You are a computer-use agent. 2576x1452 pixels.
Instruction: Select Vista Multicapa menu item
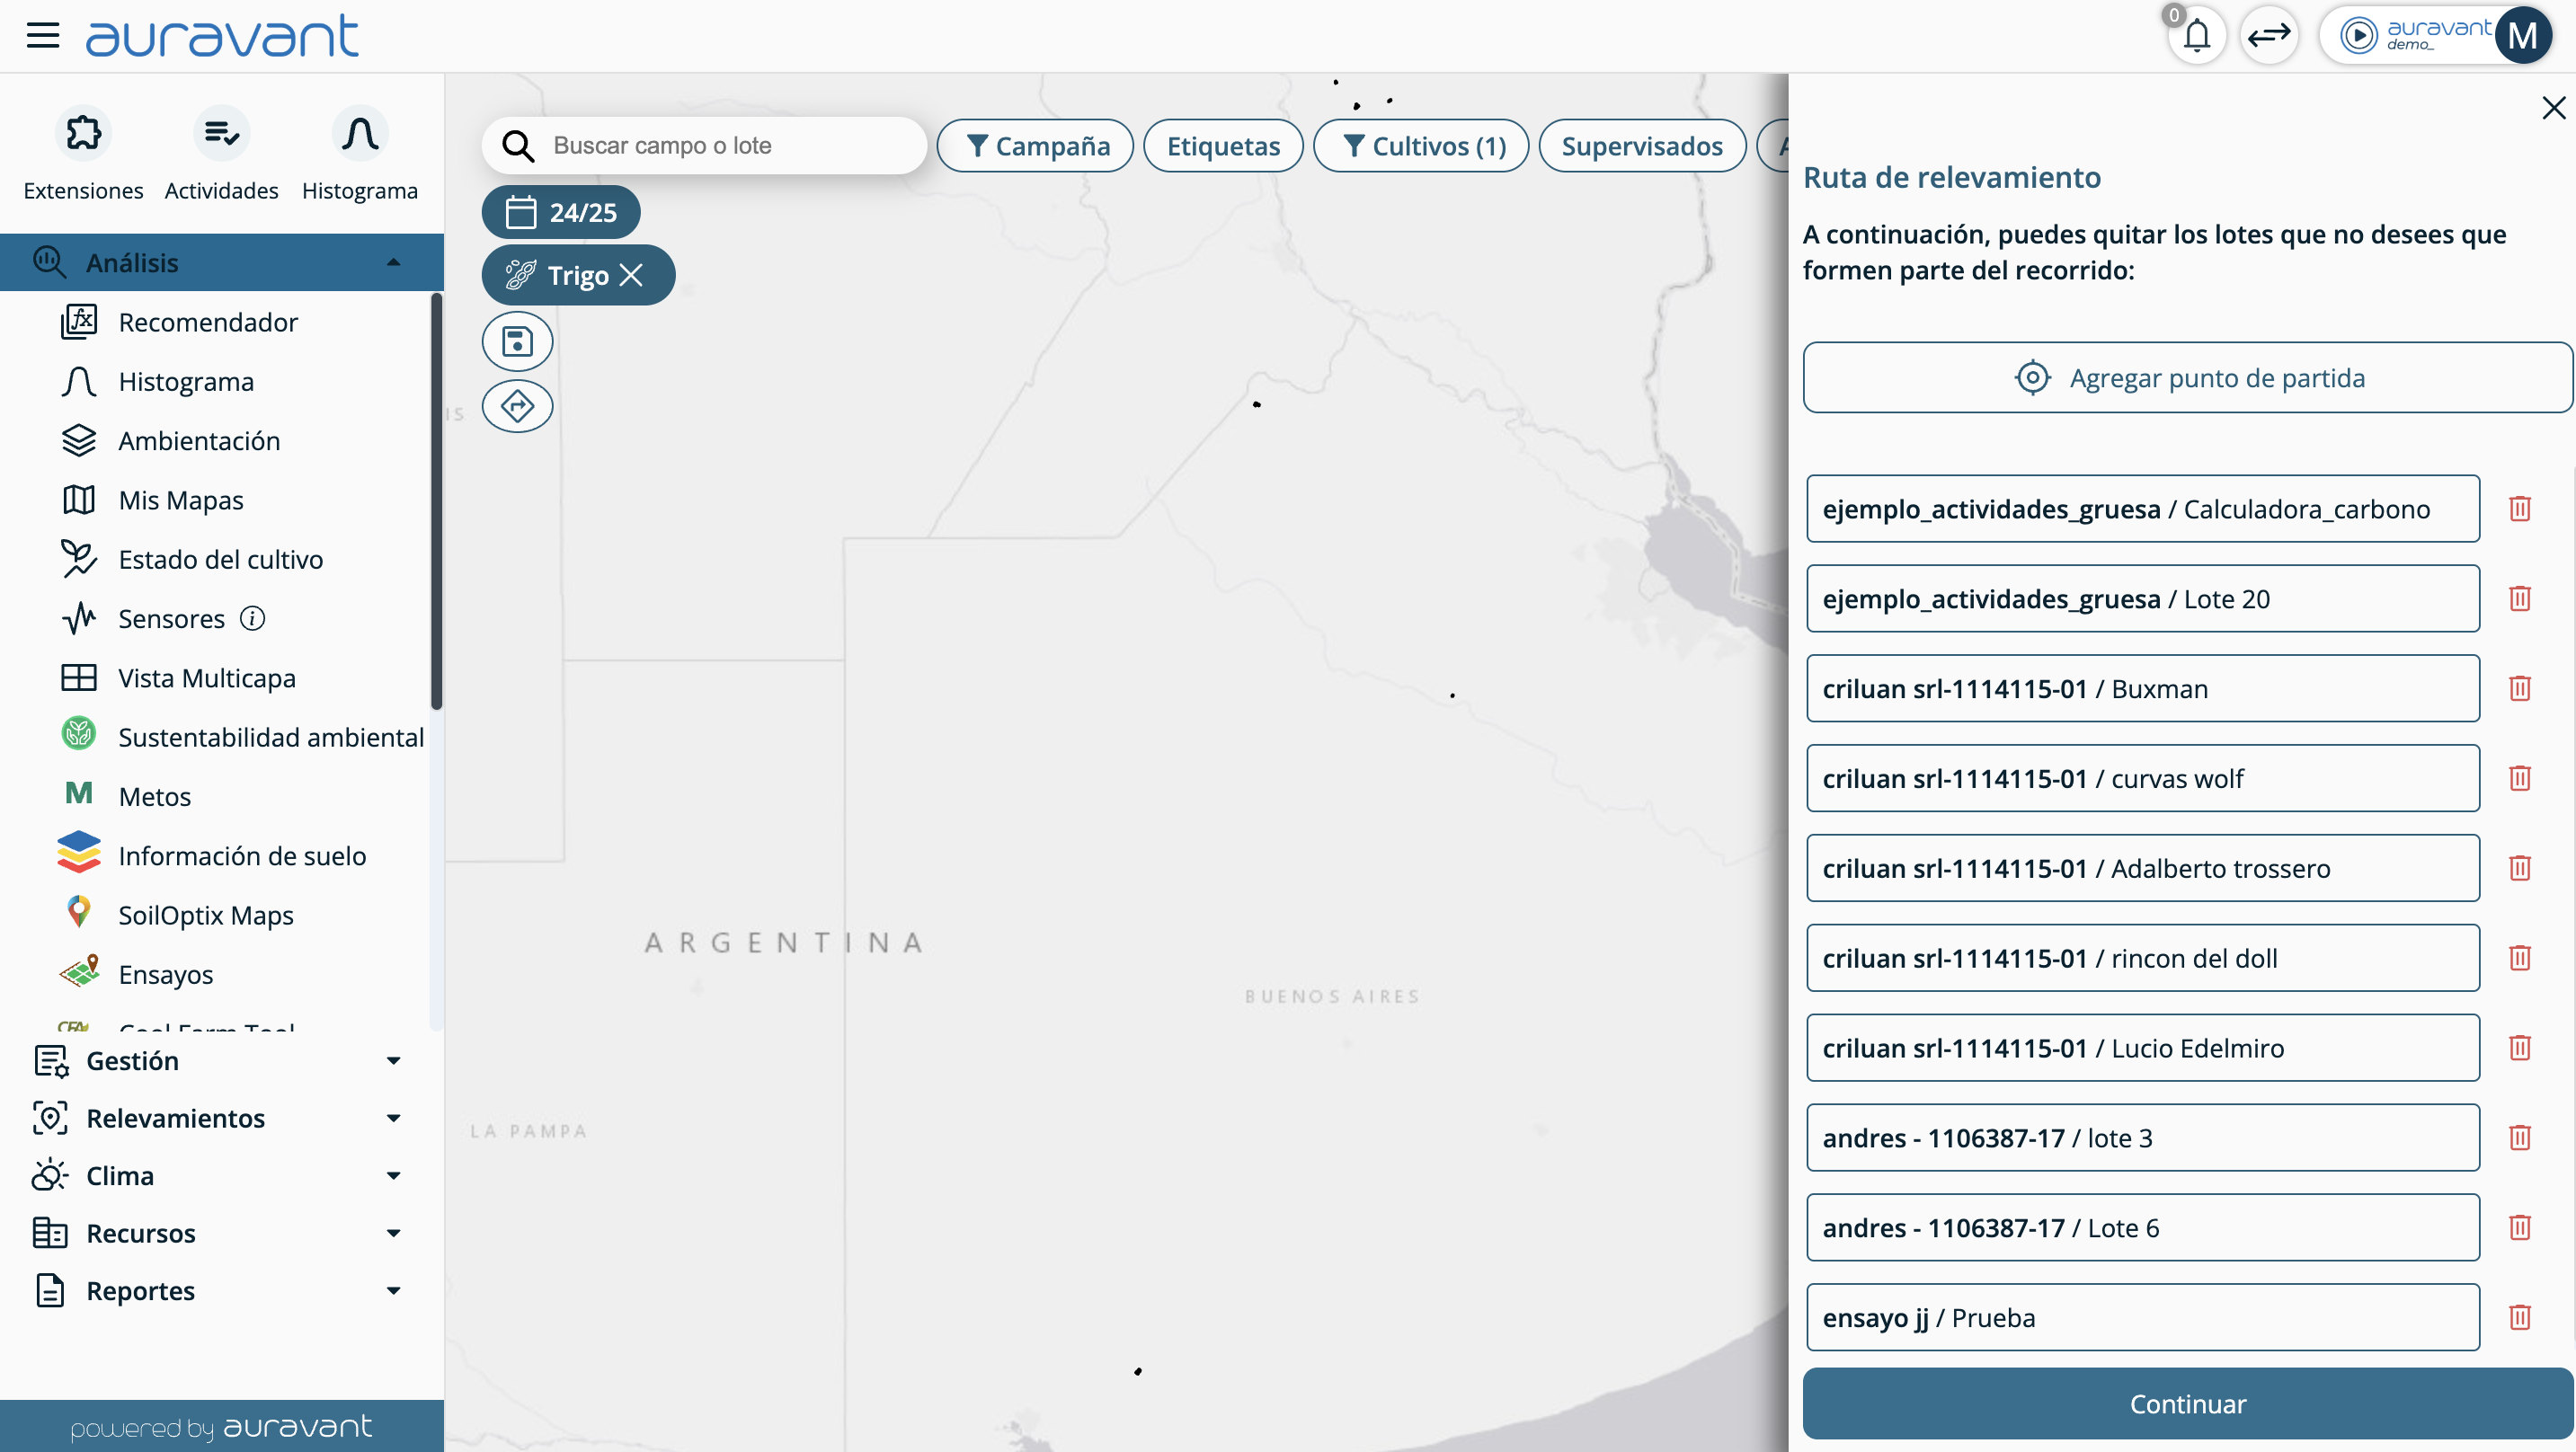(x=206, y=678)
